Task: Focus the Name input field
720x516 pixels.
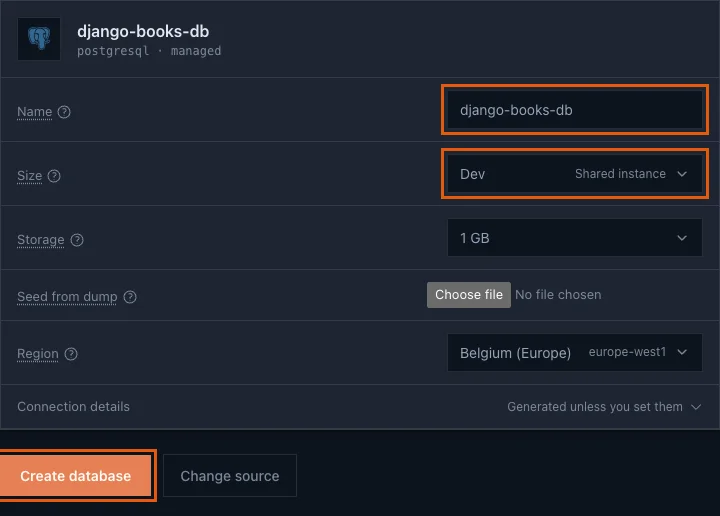Action: 574,110
